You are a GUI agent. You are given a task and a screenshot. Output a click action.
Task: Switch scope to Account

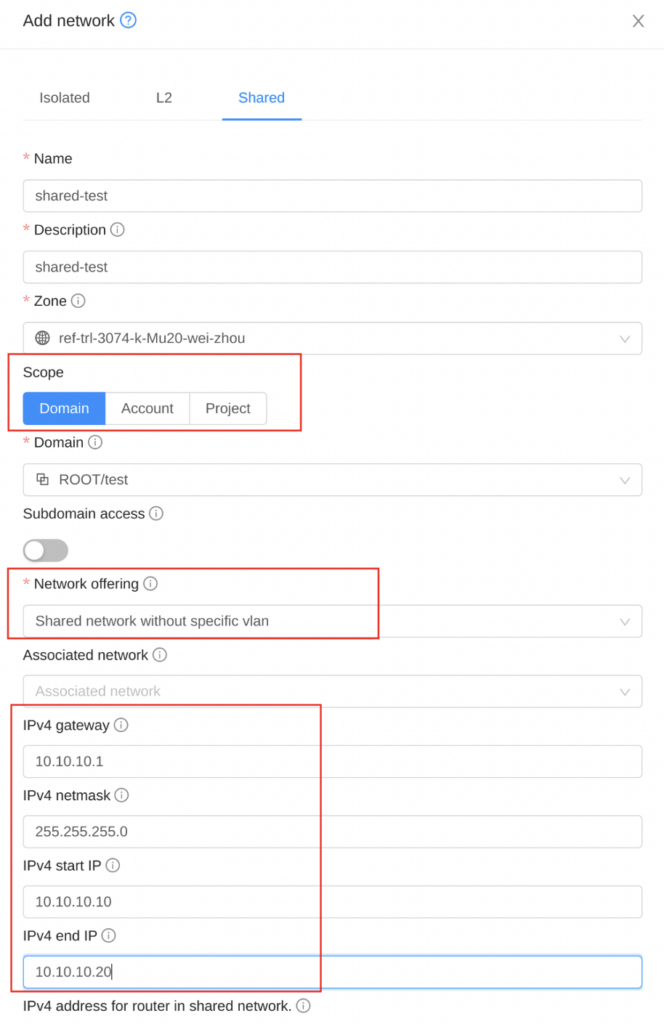(x=147, y=408)
